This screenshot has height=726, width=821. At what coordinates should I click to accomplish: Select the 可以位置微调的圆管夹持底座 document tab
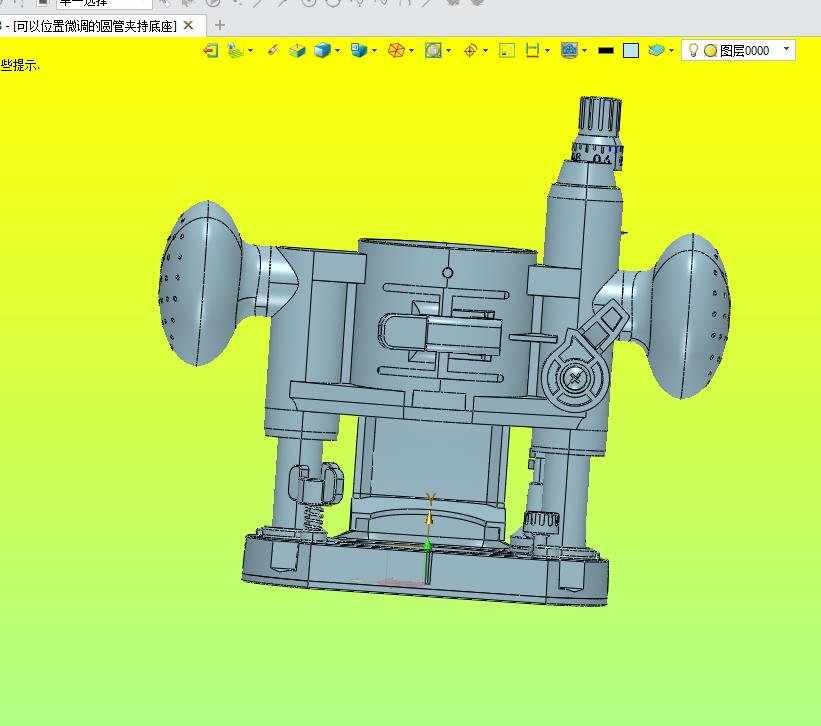(94, 26)
